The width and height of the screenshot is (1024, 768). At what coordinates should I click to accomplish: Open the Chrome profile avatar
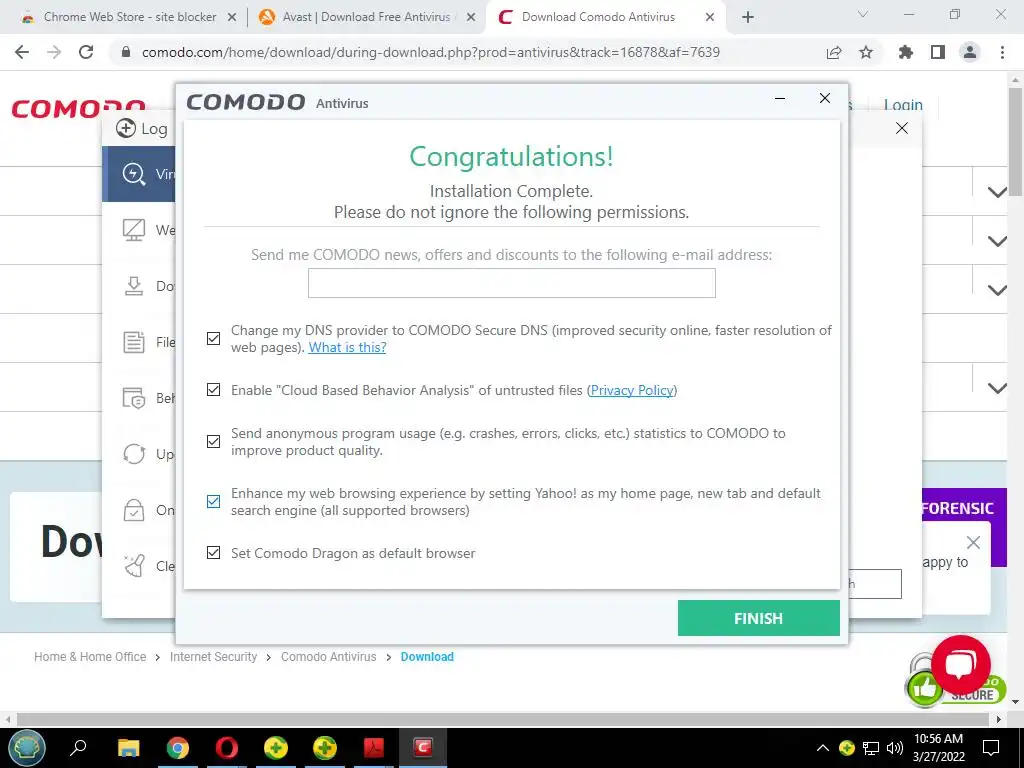970,52
